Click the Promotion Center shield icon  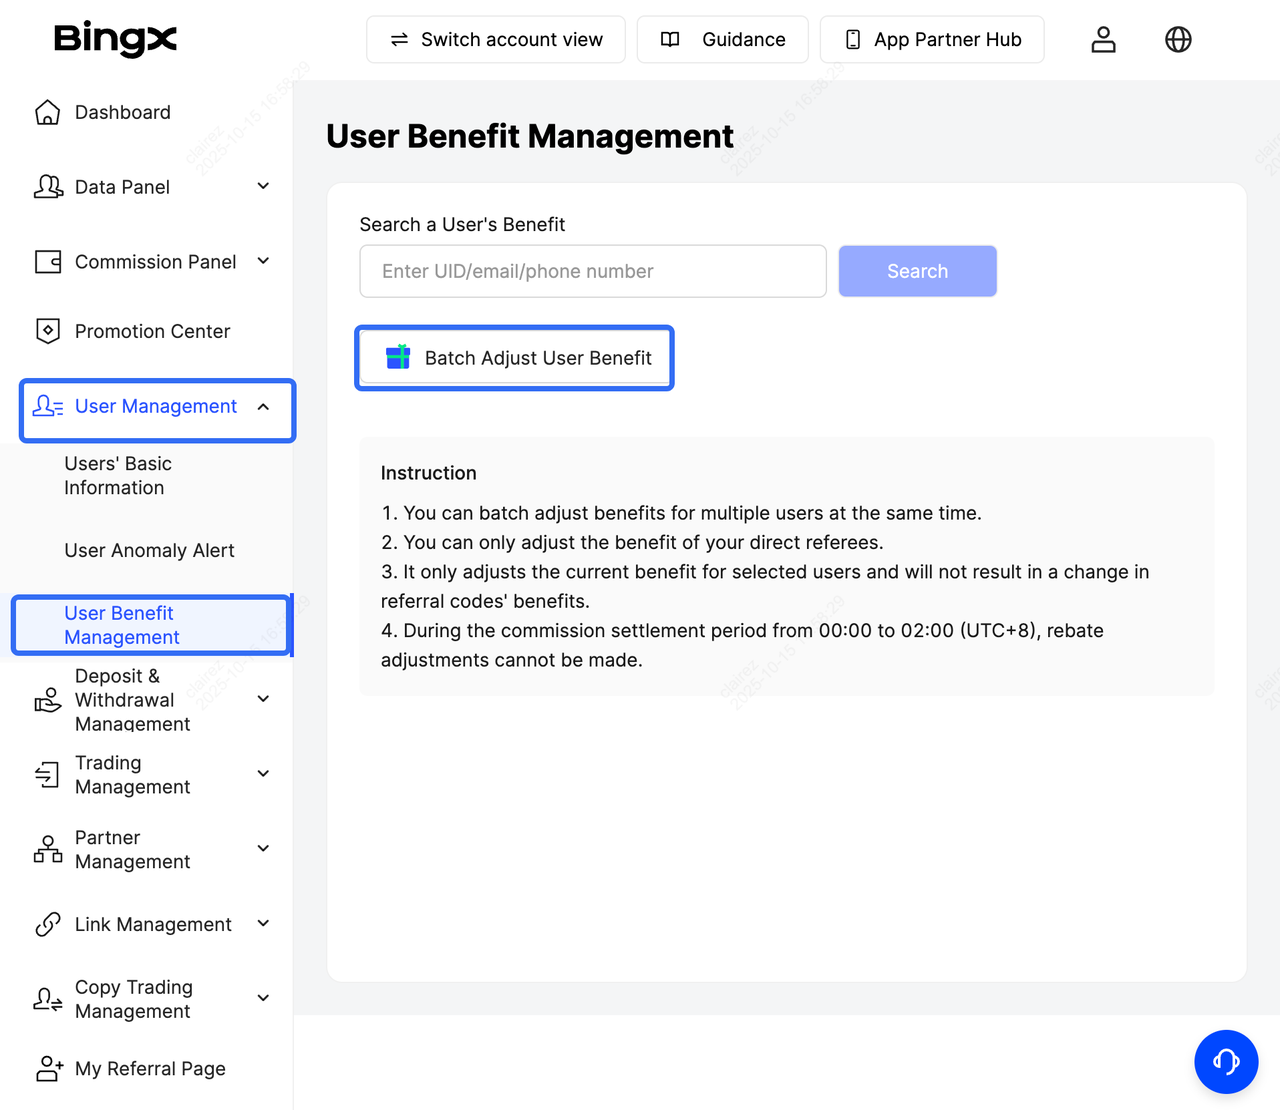[x=47, y=331]
